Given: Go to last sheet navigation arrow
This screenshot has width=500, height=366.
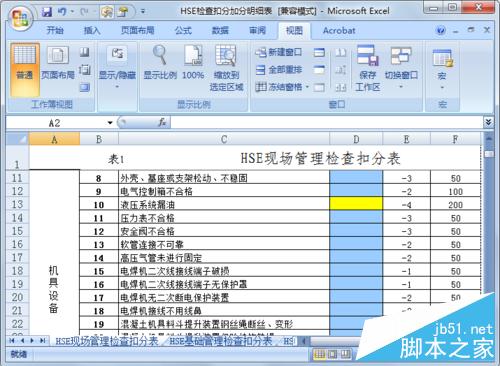Looking at the screenshot, I should click(43, 340).
